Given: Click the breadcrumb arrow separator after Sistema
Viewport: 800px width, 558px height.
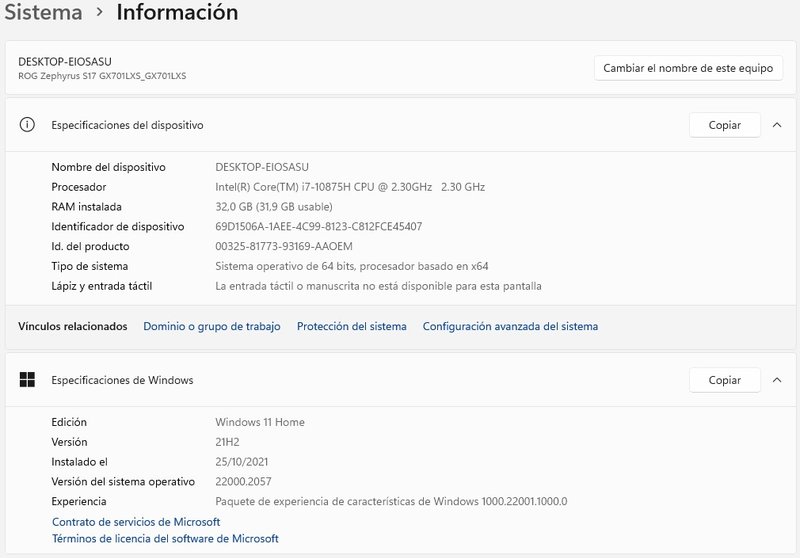Looking at the screenshot, I should (x=100, y=12).
